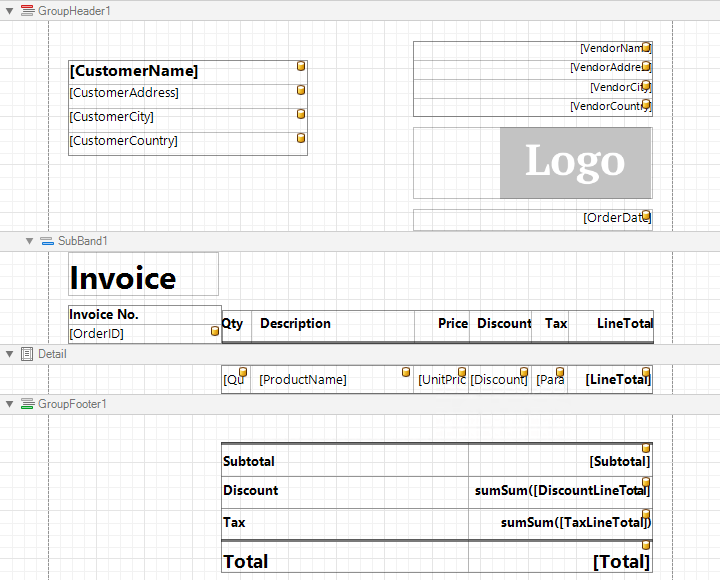The height and width of the screenshot is (580, 720).
Task: Click the SubBand1 band icon
Action: click(x=47, y=241)
